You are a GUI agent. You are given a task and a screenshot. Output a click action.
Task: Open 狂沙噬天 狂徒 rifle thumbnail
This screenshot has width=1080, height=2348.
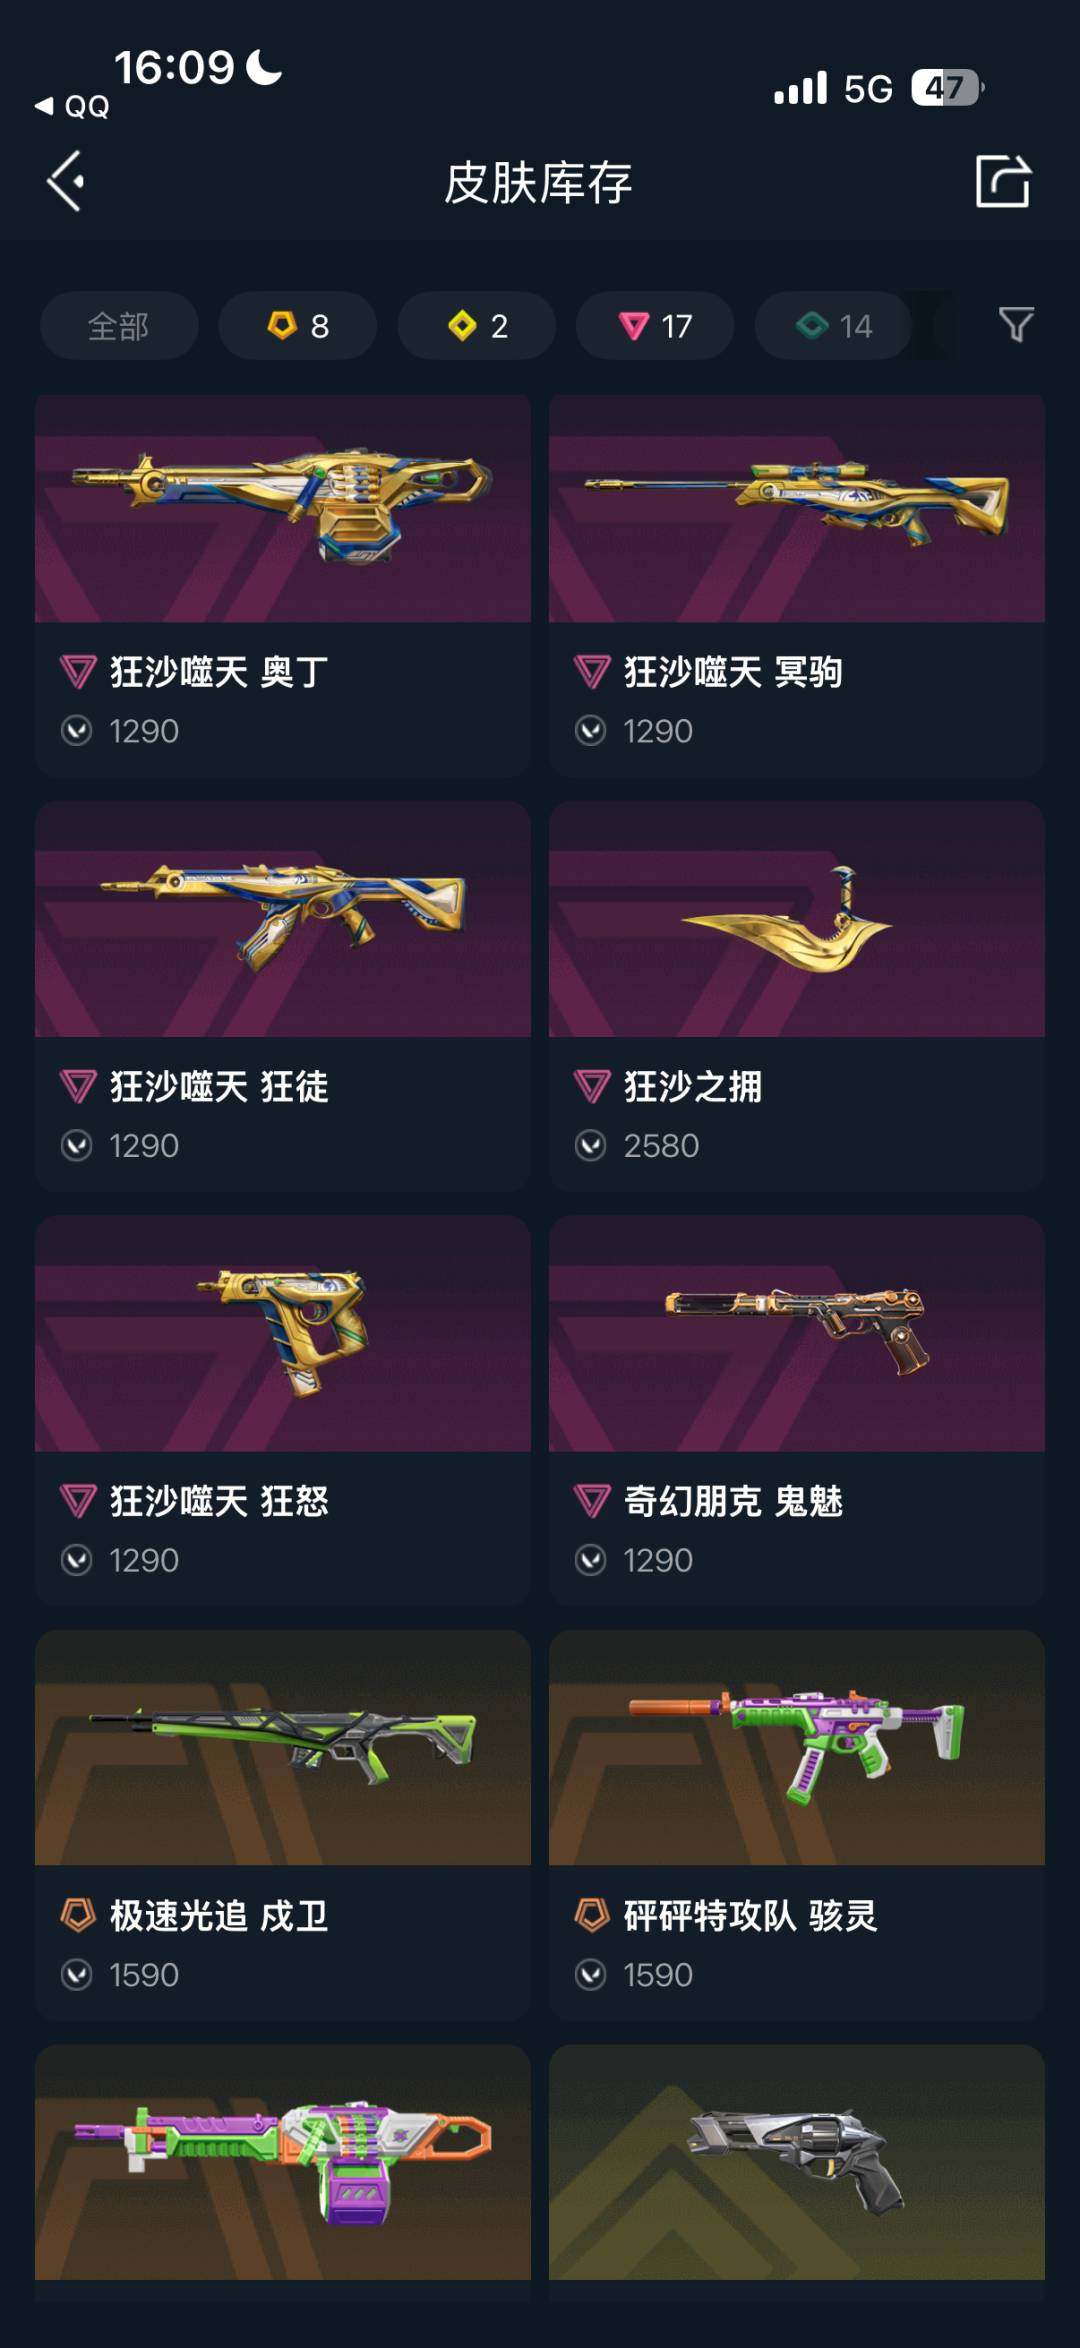click(x=283, y=919)
